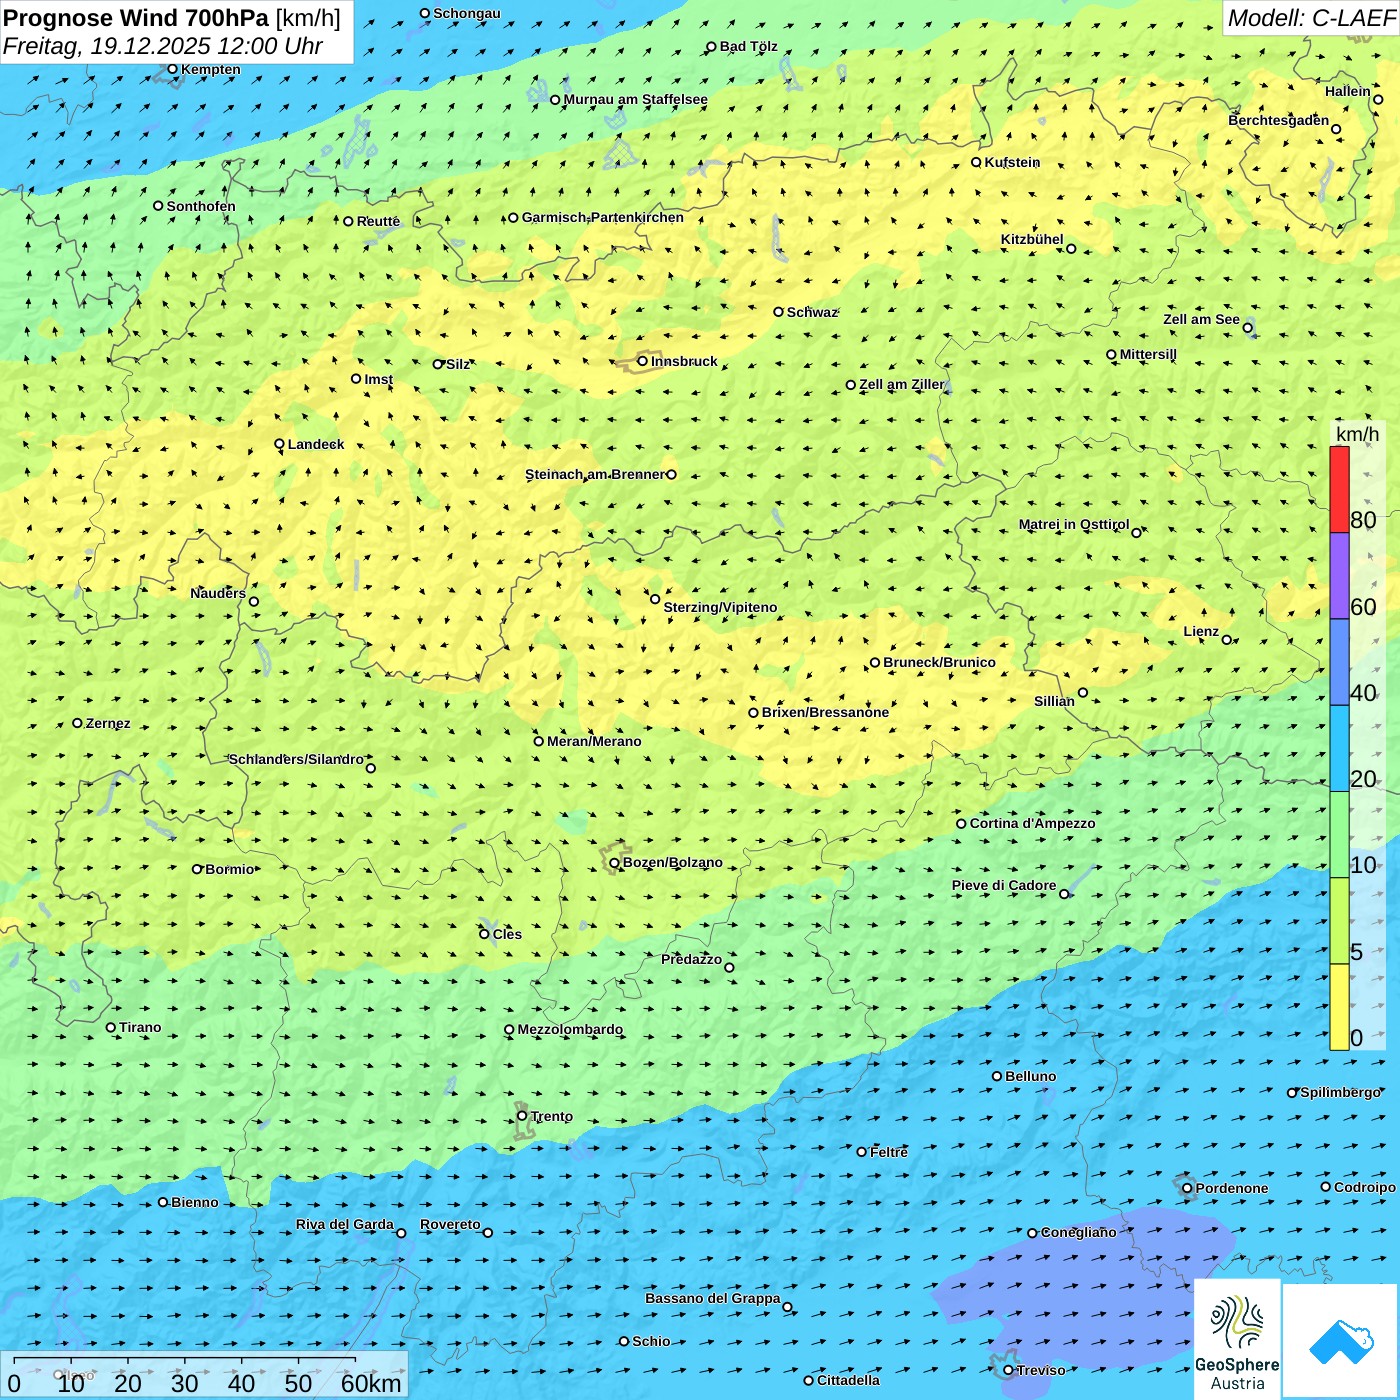
Task: Click the GeoSphere Austria logo
Action: (x=1237, y=1338)
